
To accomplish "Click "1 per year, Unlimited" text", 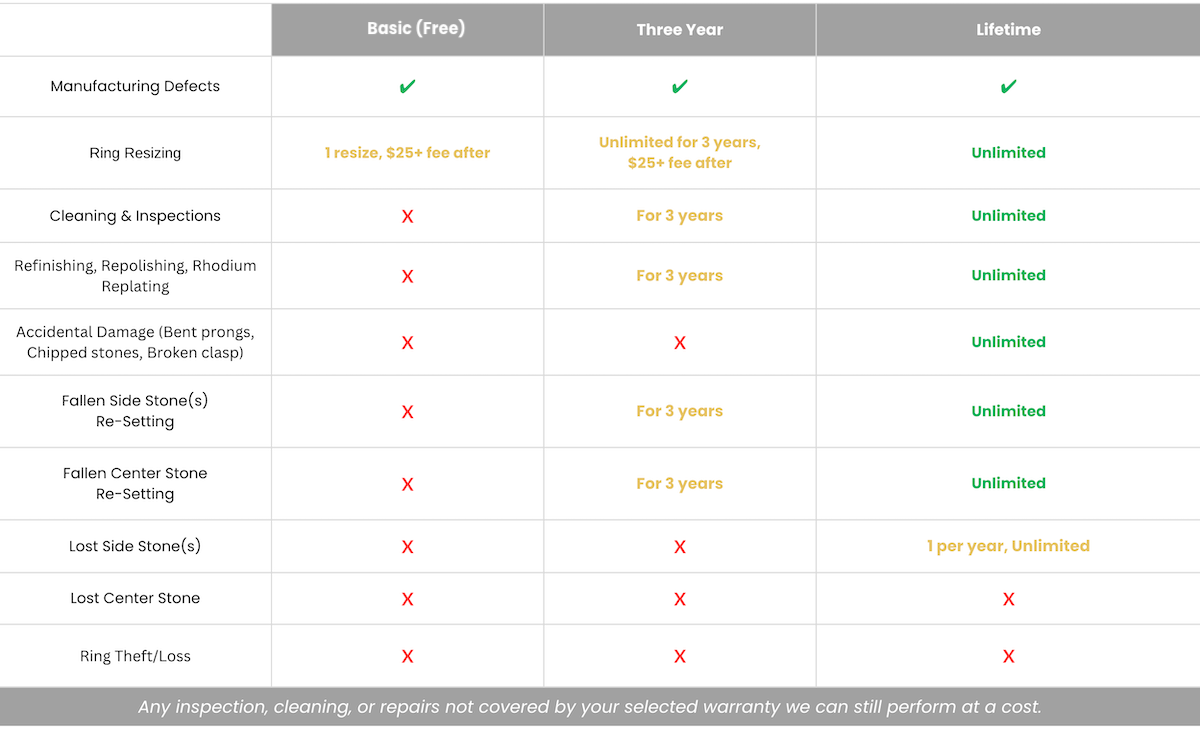I will pos(1008,546).
